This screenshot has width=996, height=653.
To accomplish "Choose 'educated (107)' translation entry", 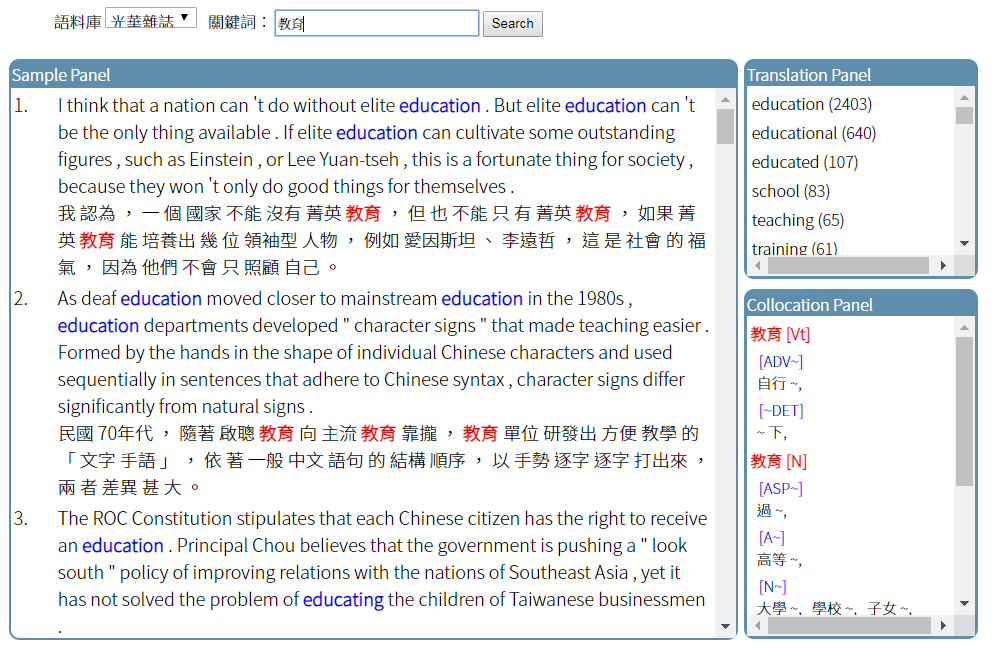I will click(x=804, y=162).
